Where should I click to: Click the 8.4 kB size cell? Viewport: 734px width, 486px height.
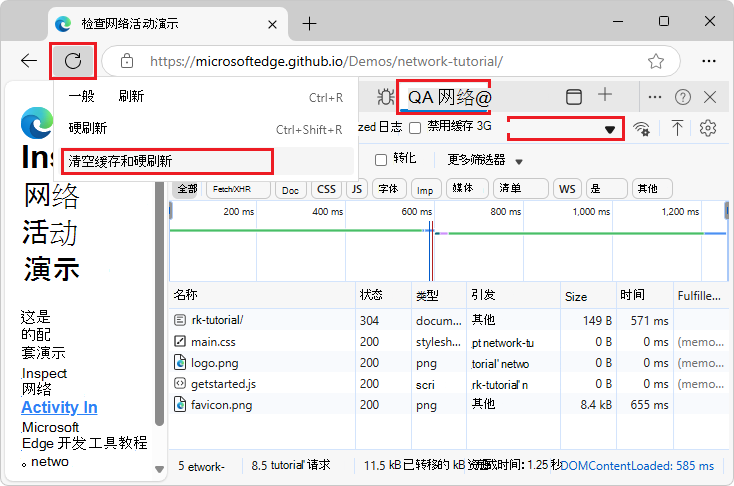pos(596,405)
